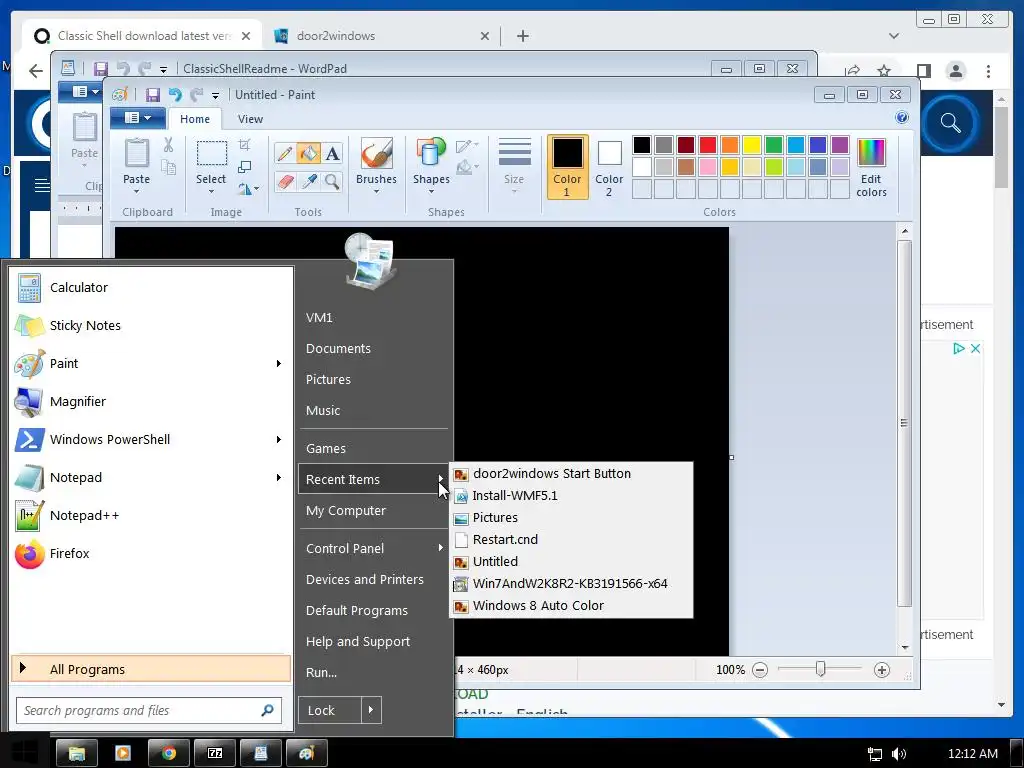Image resolution: width=1024 pixels, height=768 pixels.
Task: Select the Eraser tool in Paint
Action: pos(285,181)
